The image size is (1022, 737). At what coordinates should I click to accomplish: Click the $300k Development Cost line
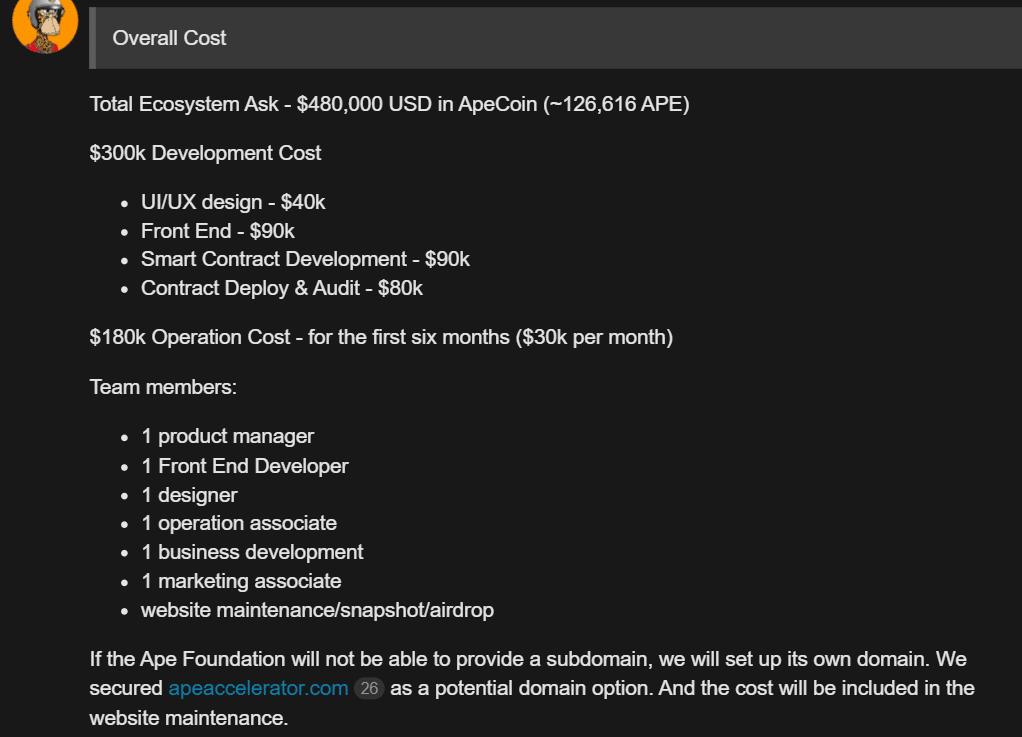[x=205, y=153]
